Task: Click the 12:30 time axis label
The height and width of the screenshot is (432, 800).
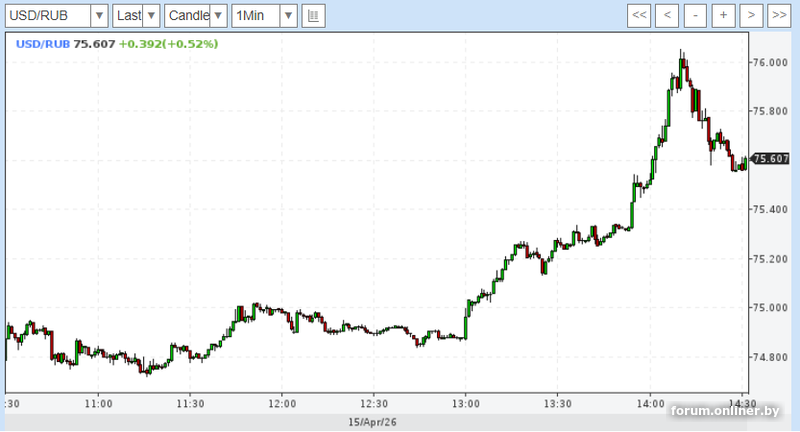Action: point(374,404)
